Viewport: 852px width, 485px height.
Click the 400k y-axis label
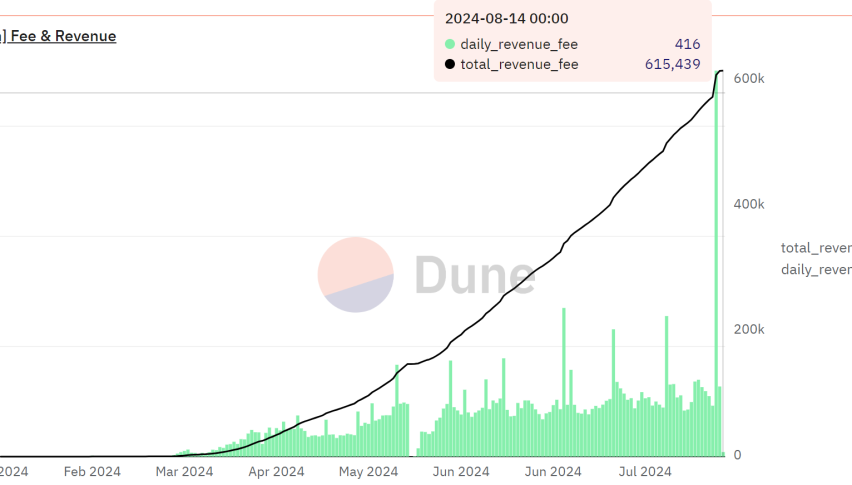point(749,204)
